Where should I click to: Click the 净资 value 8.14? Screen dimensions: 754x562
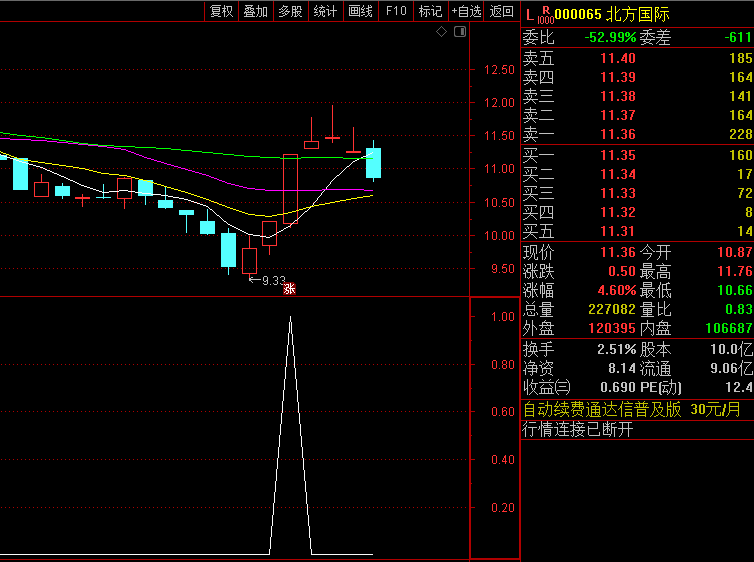click(622, 368)
